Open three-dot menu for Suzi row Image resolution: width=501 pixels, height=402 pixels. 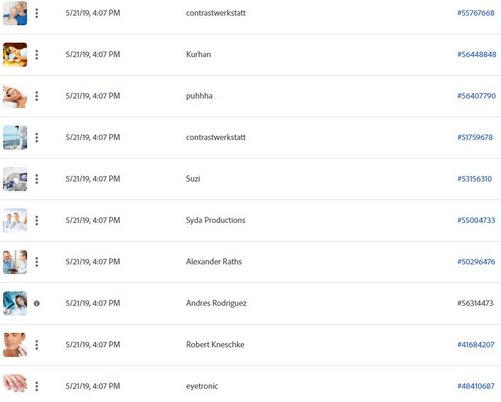[37, 179]
